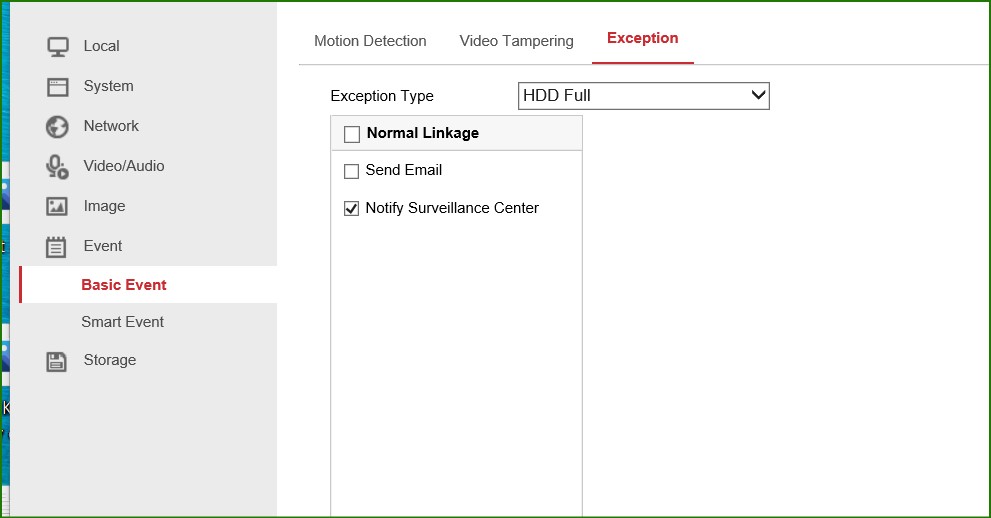Tick the Normal Linkage header checkbox

tap(351, 134)
